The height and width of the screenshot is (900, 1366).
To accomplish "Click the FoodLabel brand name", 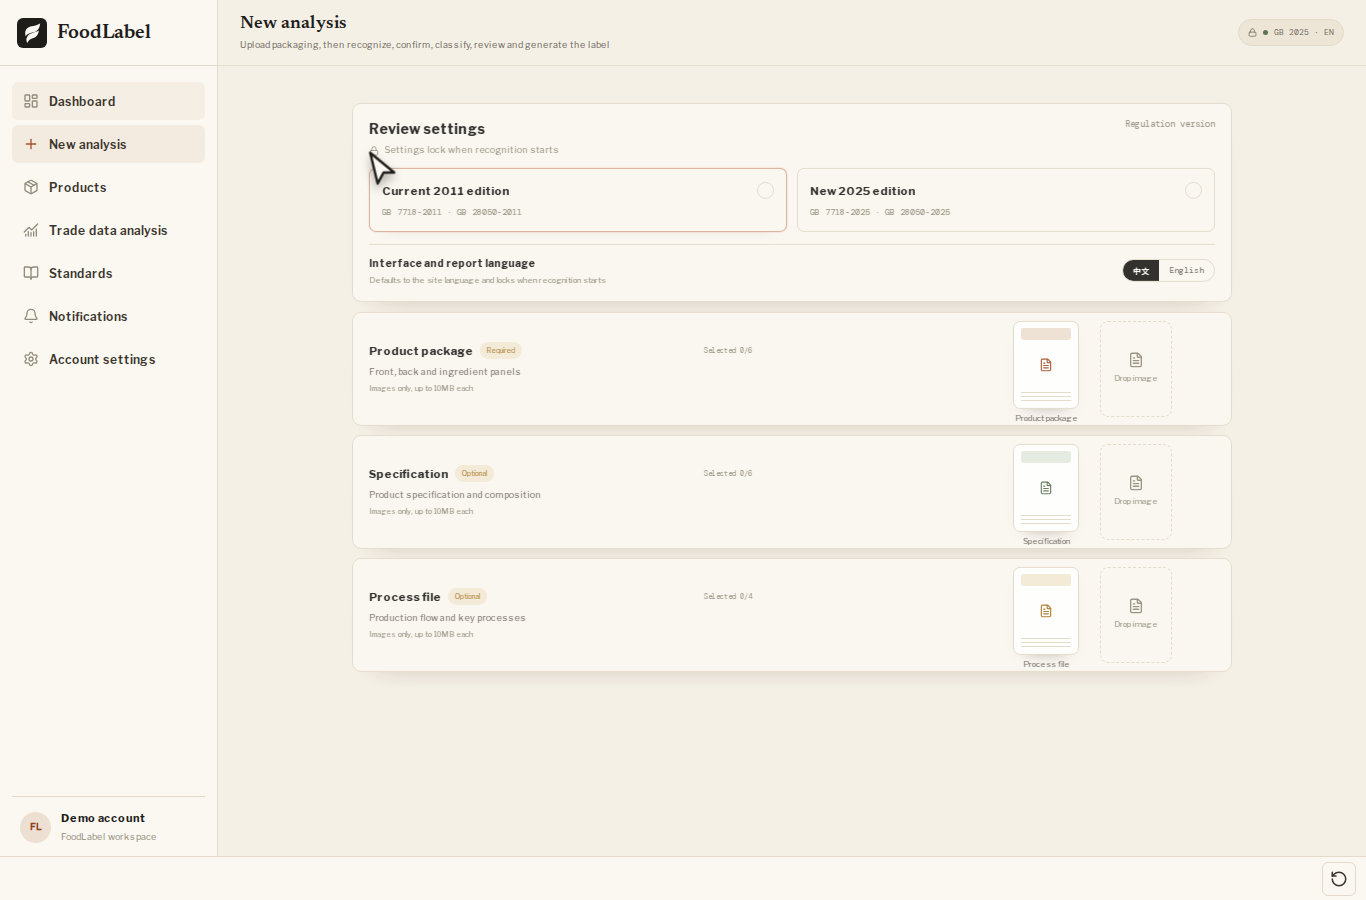I will pos(104,32).
